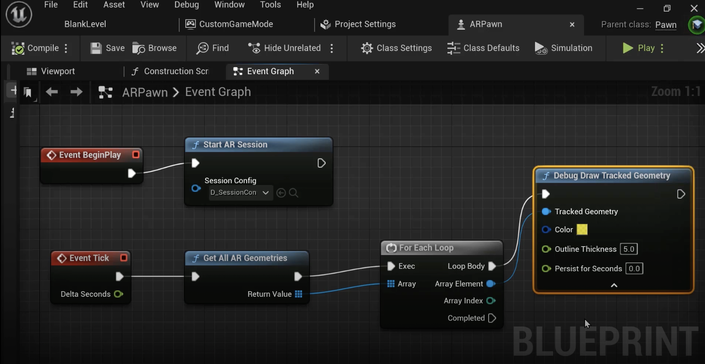Browse to asset in Content Browser
Viewport: 705px width, 364px height.
pos(154,48)
